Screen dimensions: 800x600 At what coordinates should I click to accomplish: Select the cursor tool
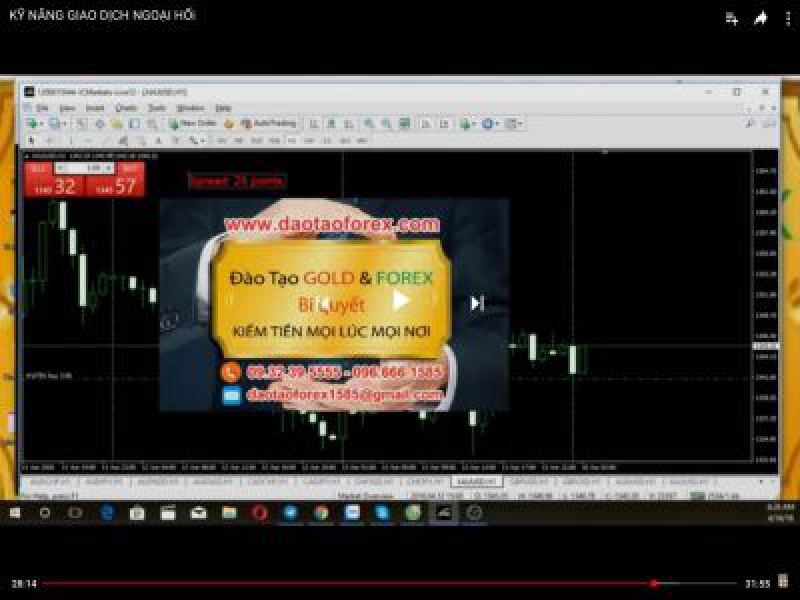[x=32, y=140]
